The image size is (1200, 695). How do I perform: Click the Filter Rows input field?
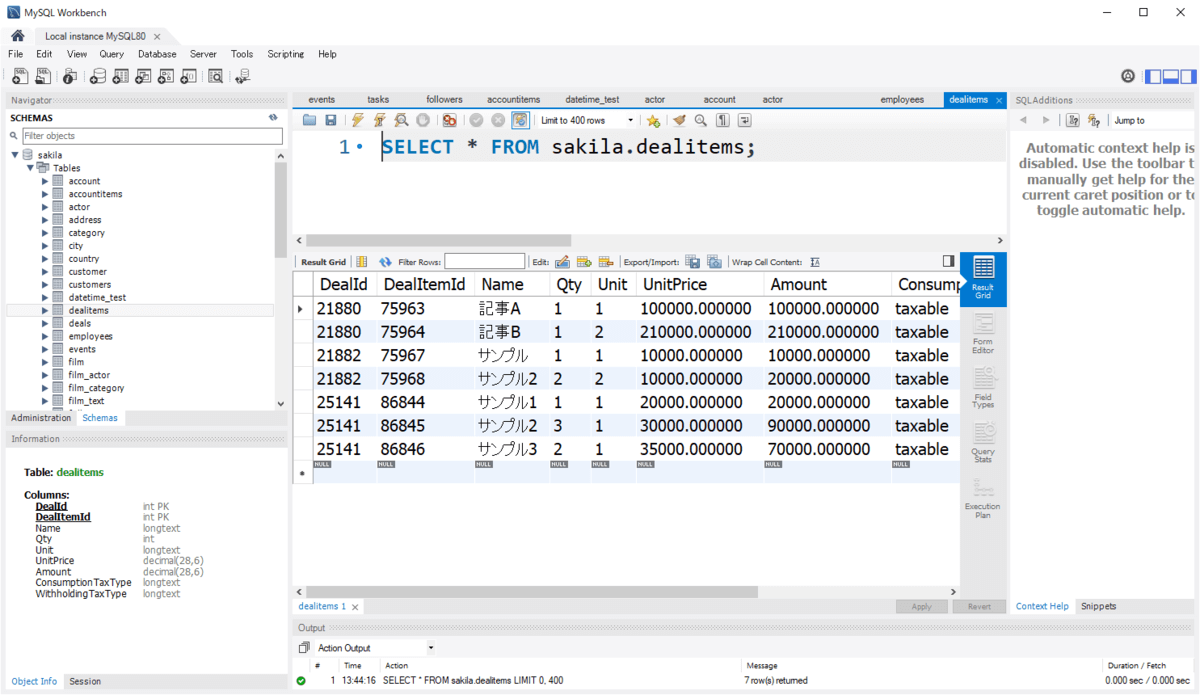[x=484, y=262]
